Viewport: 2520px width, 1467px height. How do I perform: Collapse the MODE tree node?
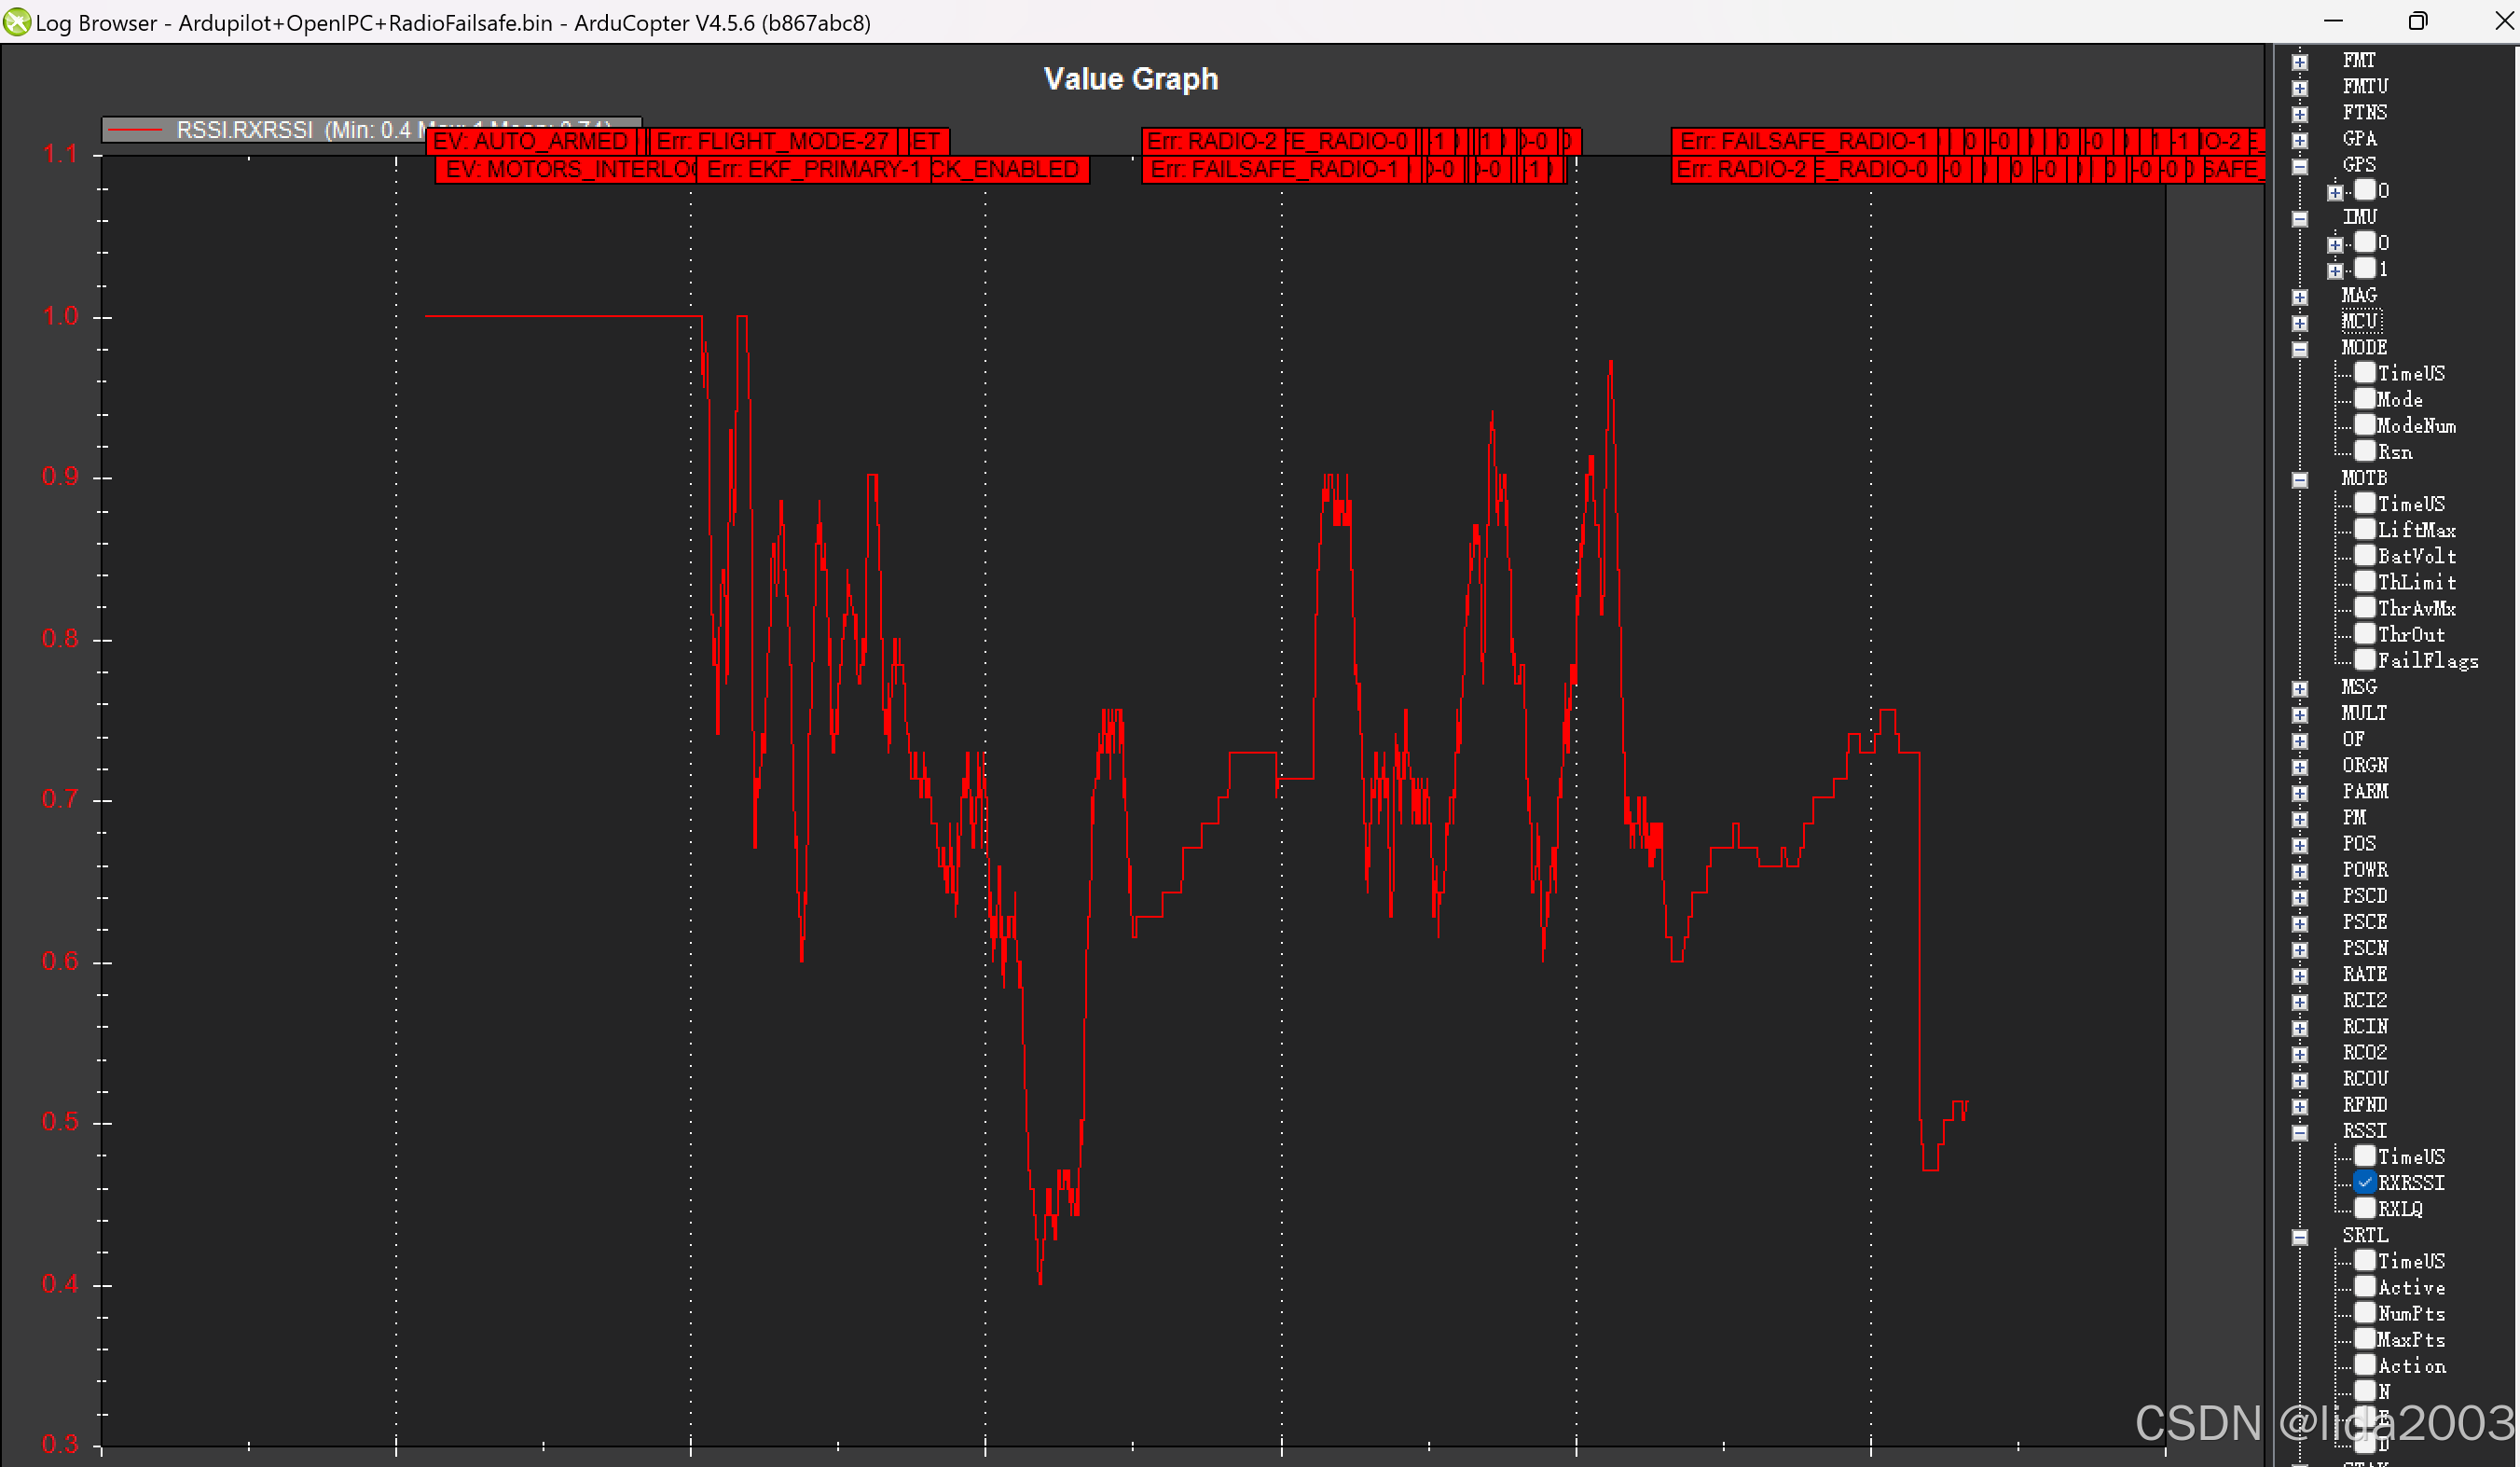point(2300,349)
